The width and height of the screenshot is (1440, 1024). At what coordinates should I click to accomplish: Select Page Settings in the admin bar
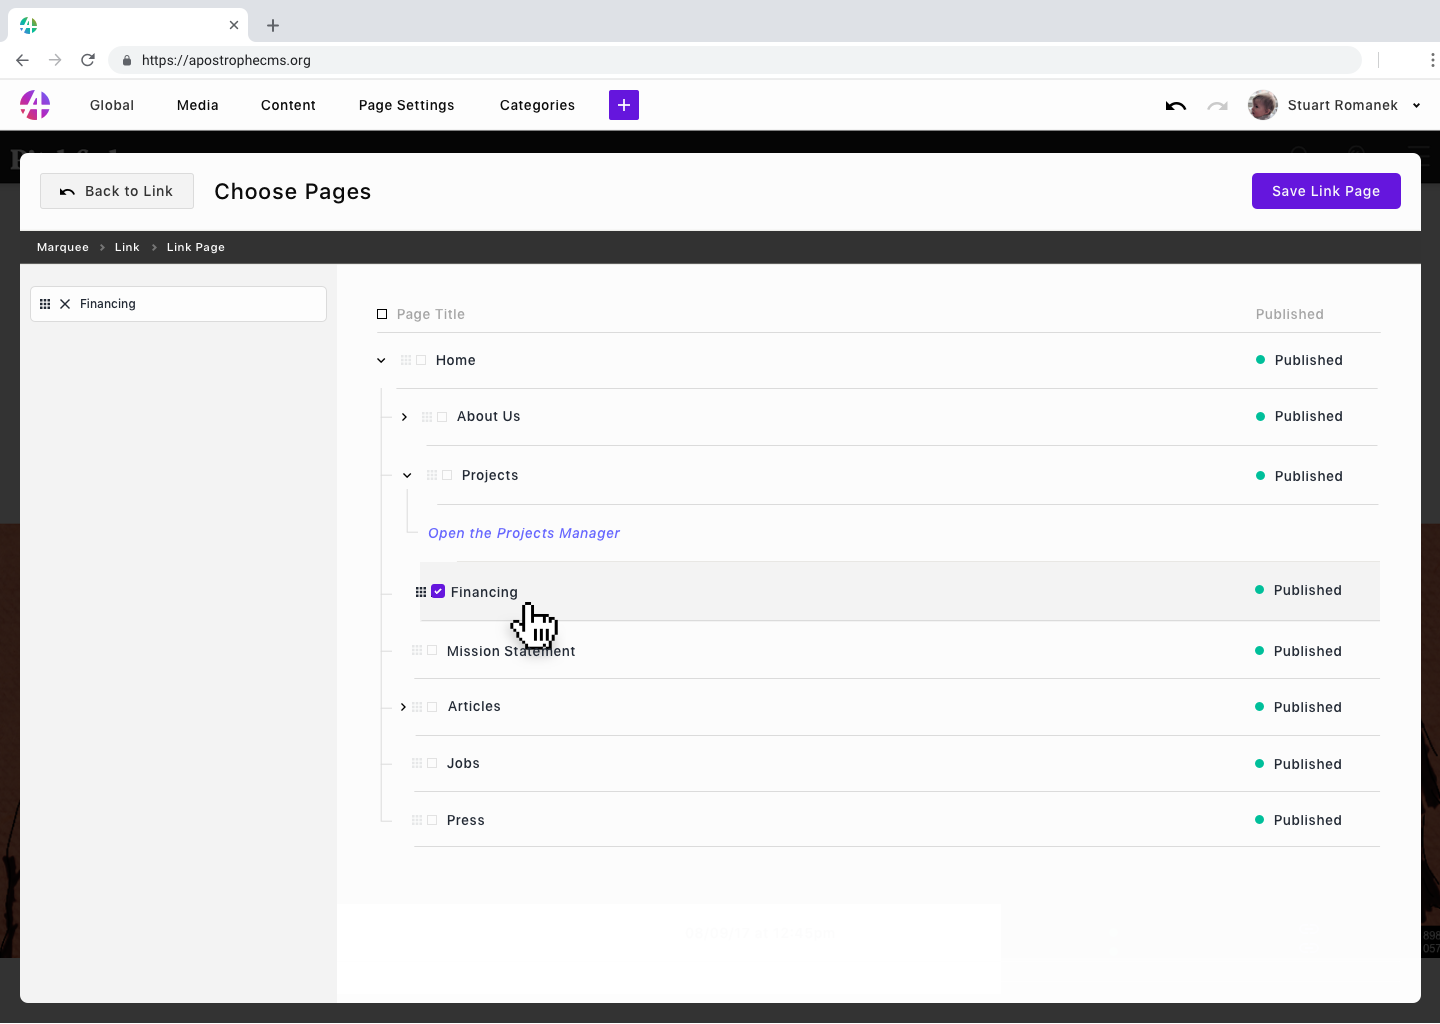[x=406, y=105]
